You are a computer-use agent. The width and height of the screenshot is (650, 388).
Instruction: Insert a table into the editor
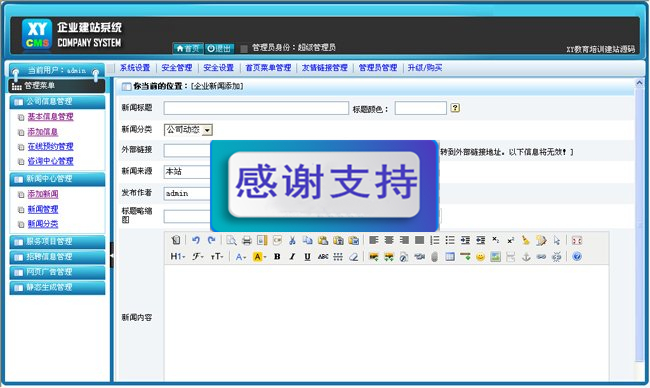tap(450, 257)
